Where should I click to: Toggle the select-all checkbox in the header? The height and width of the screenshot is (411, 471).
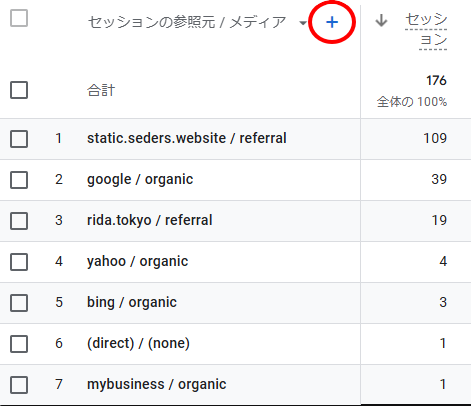pos(19,18)
